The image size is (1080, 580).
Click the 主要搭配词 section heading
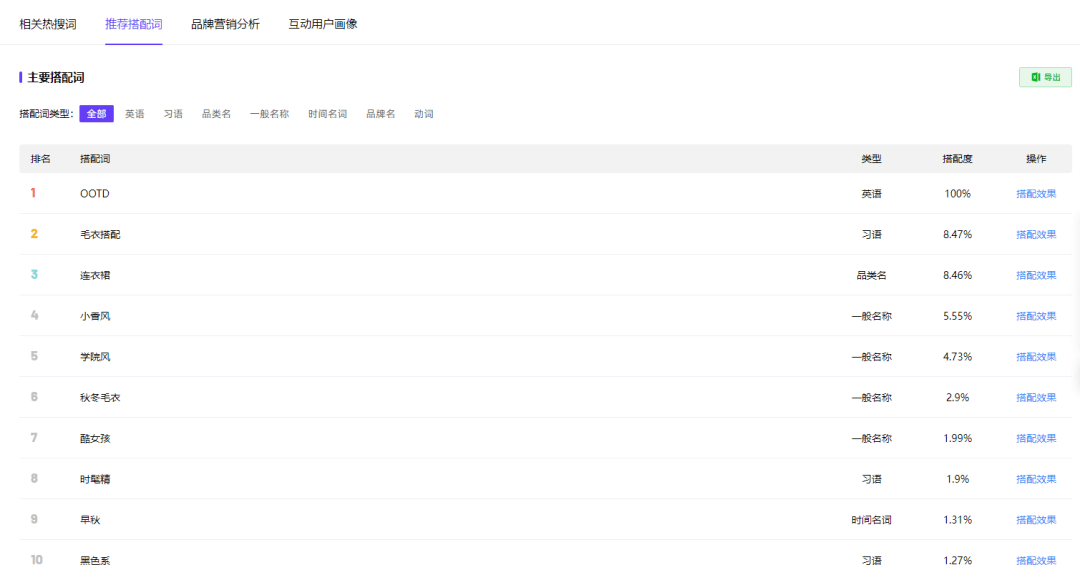56,77
